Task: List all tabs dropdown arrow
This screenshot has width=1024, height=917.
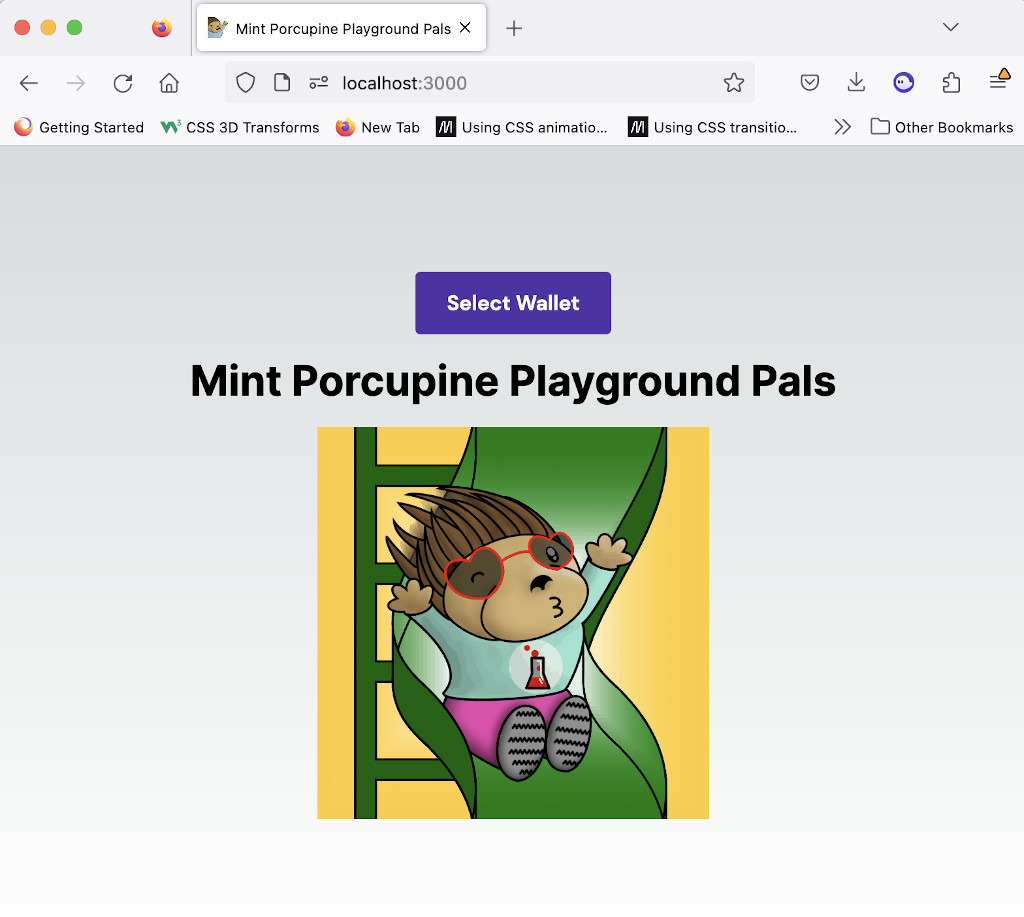Action: coord(951,27)
